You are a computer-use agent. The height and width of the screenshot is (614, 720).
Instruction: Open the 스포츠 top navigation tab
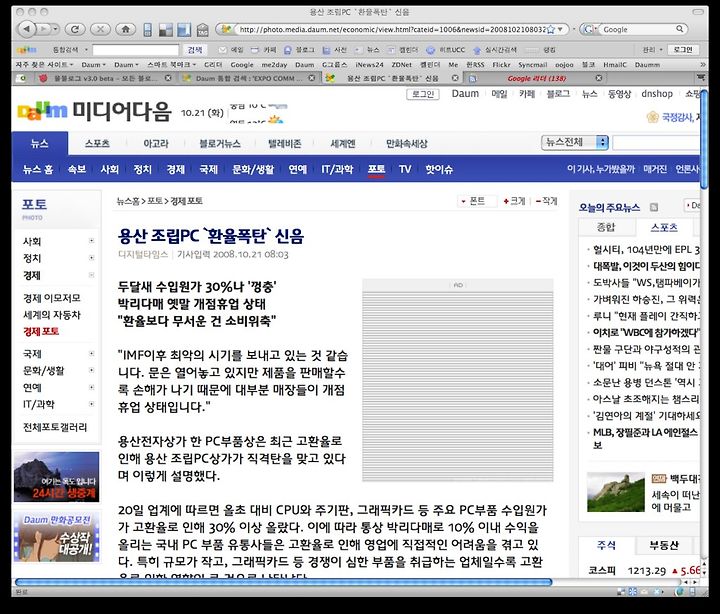[x=97, y=144]
